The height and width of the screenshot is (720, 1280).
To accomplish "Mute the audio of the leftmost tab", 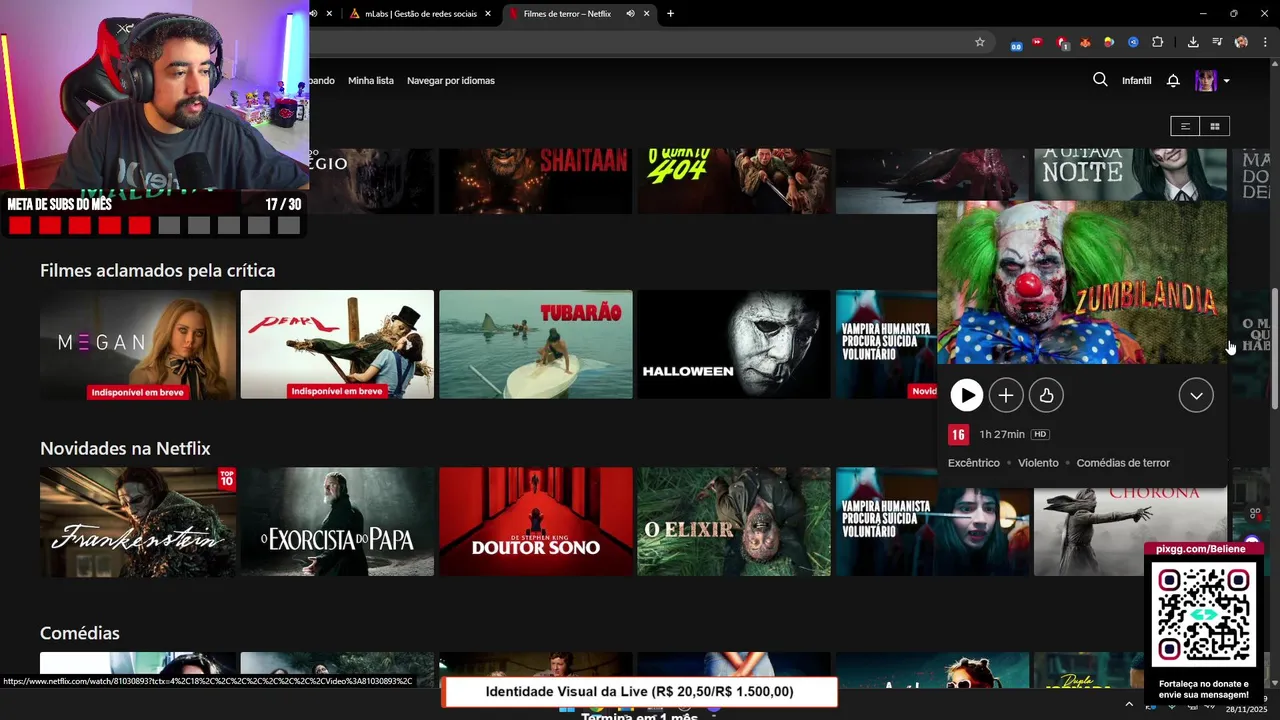I will 313,14.
